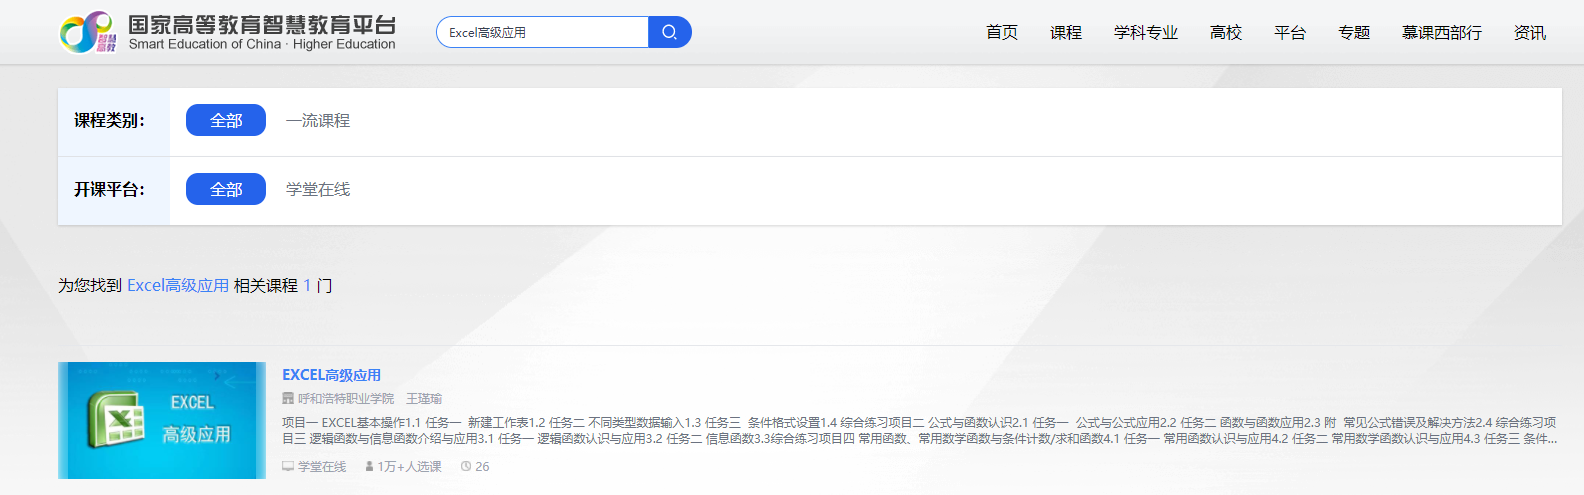Click the EXCEL高级应用 course cover thumbnail

(x=162, y=420)
